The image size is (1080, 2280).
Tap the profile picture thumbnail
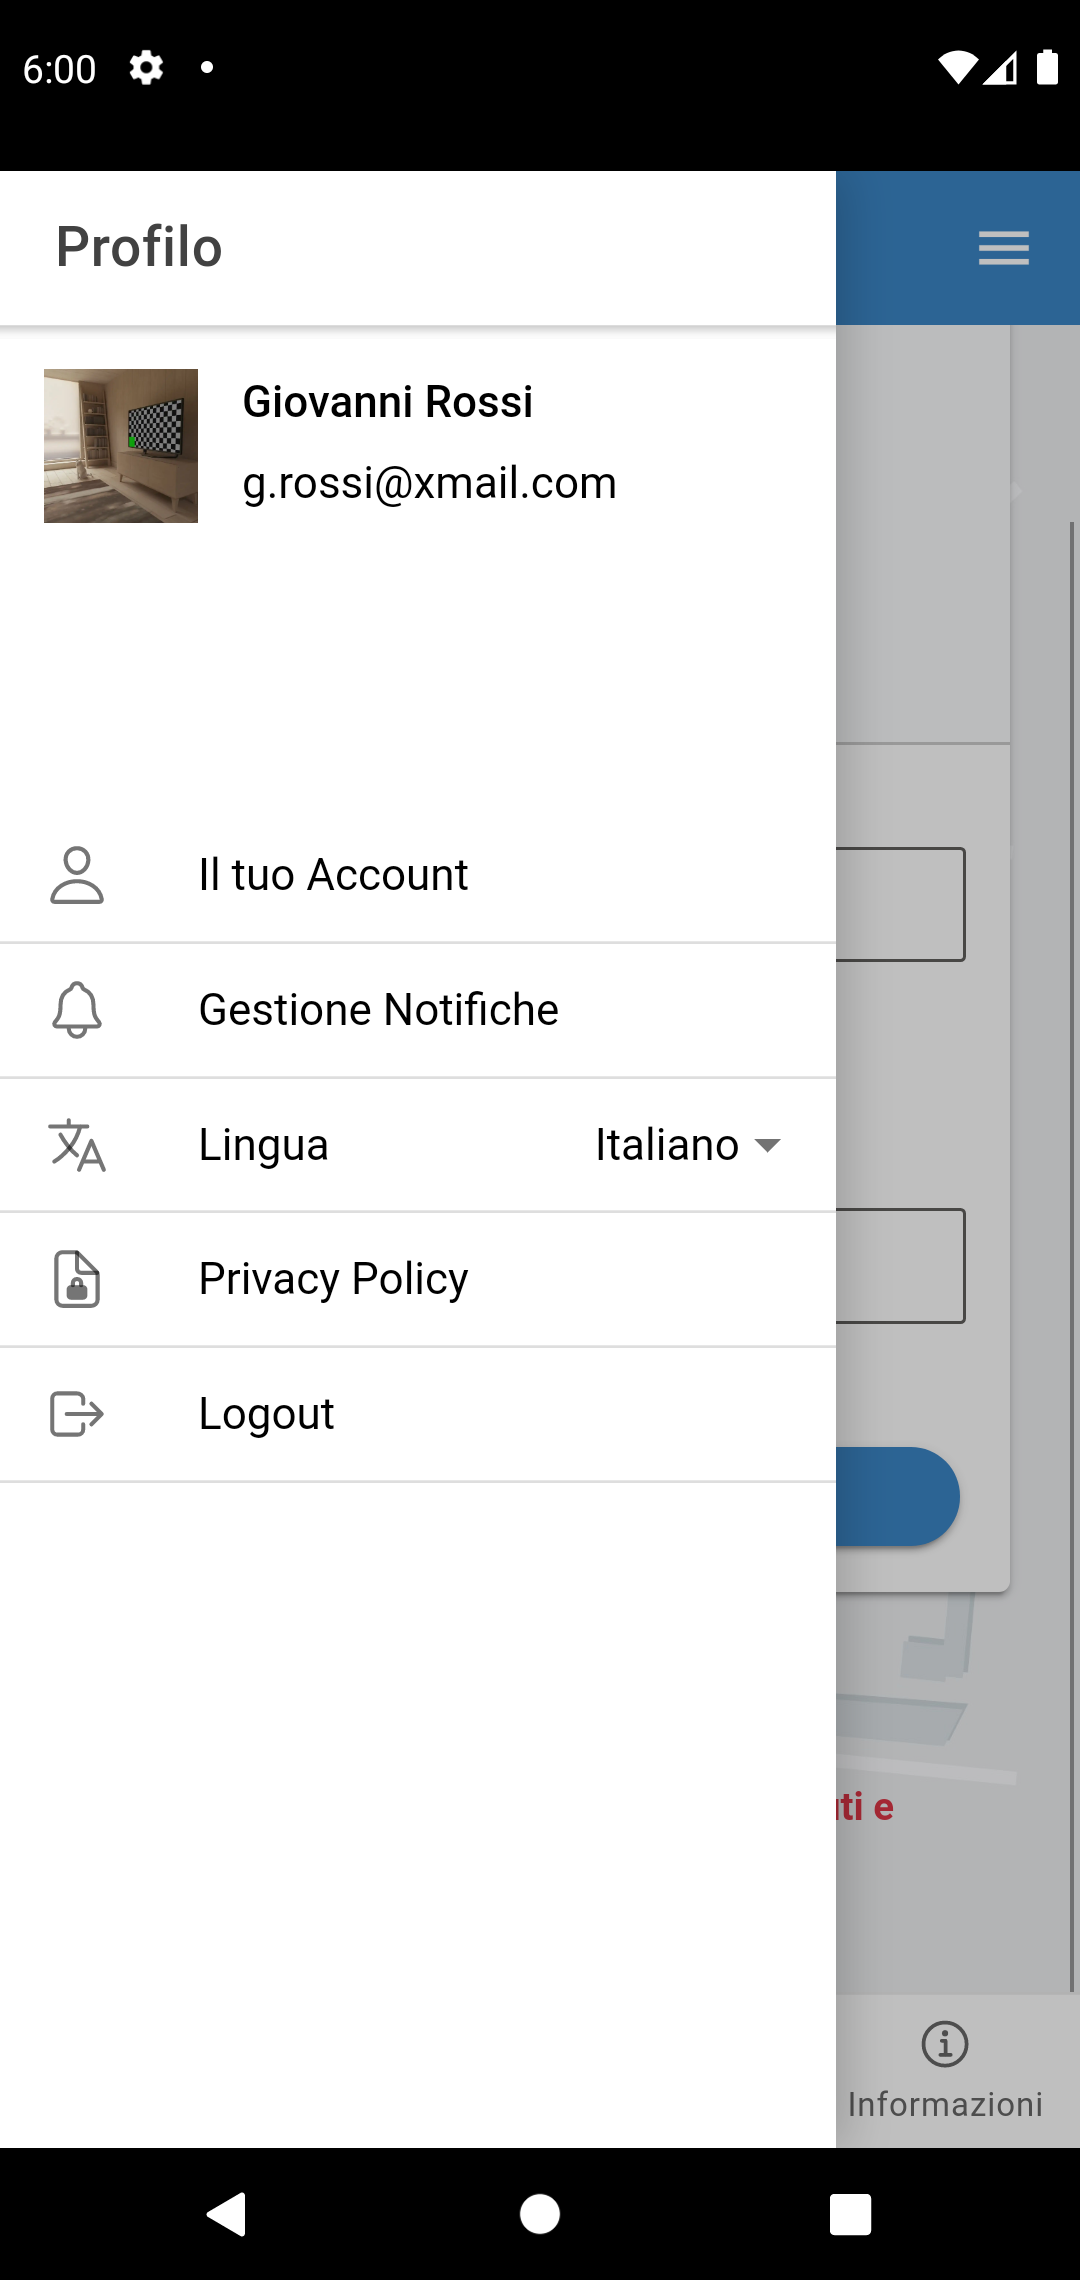tap(121, 446)
